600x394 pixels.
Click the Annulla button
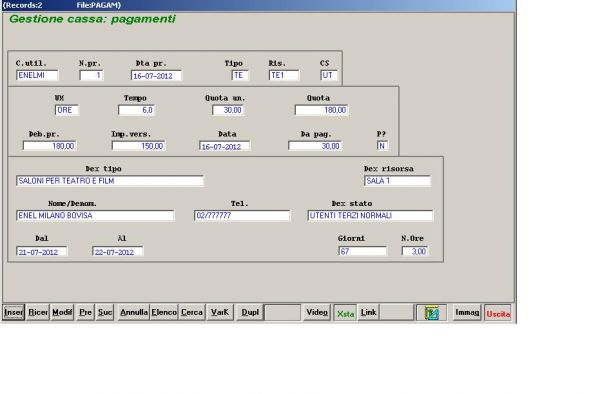pyautogui.click(x=134, y=313)
